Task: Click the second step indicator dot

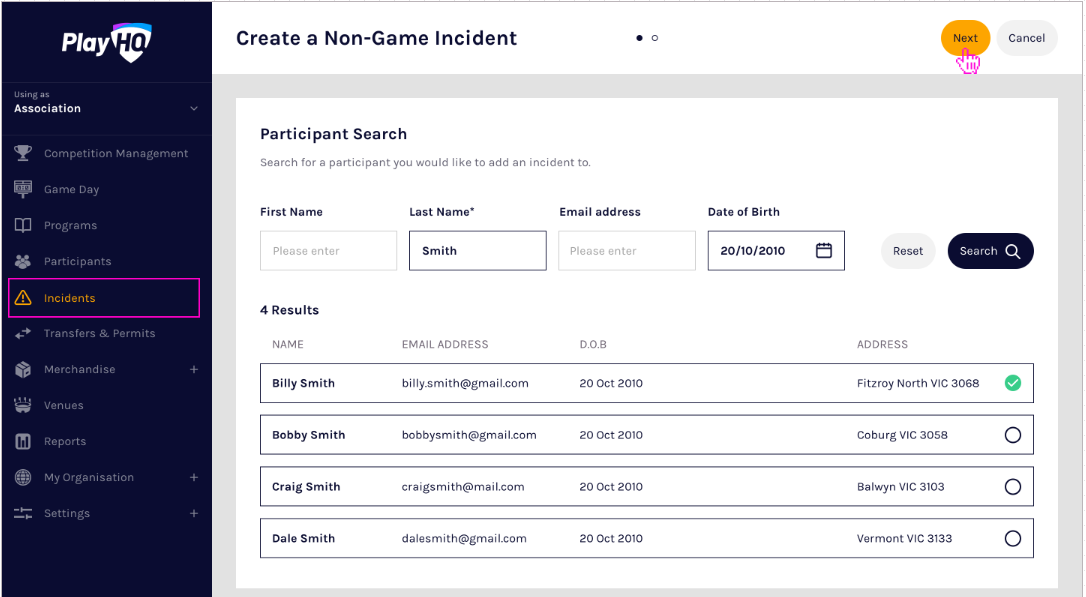Action: click(x=655, y=38)
